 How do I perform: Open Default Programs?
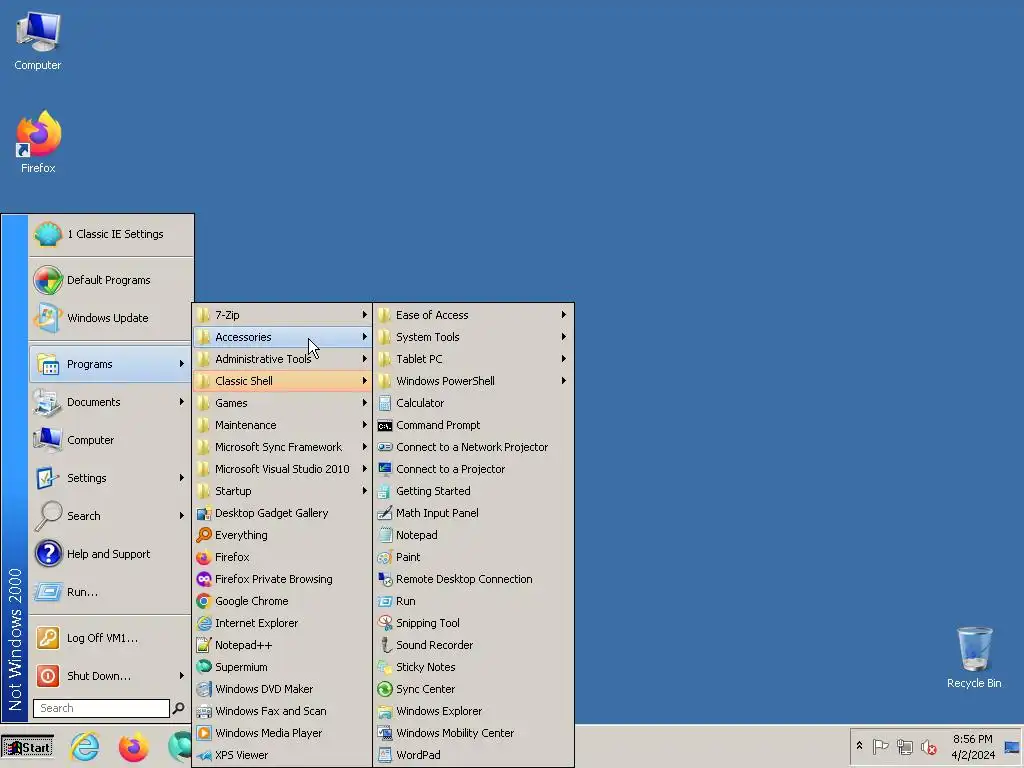[x=111, y=280]
